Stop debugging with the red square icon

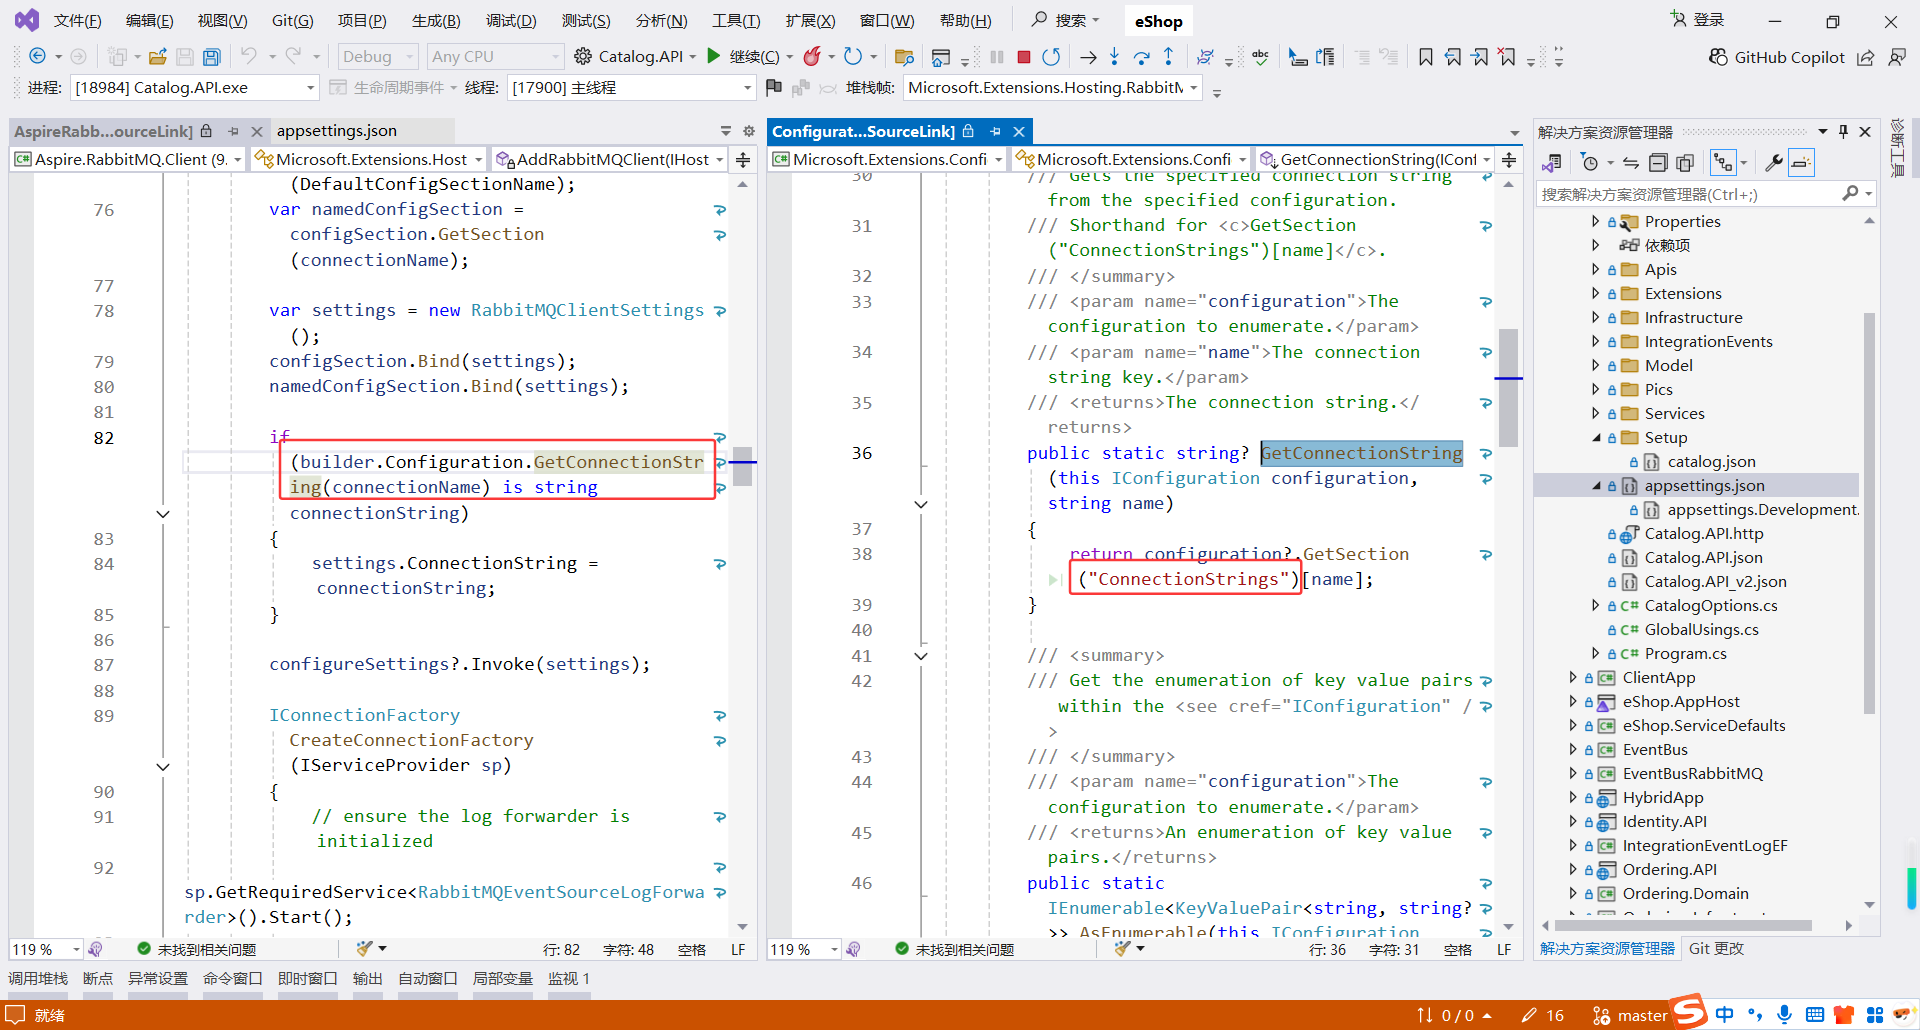click(1023, 57)
